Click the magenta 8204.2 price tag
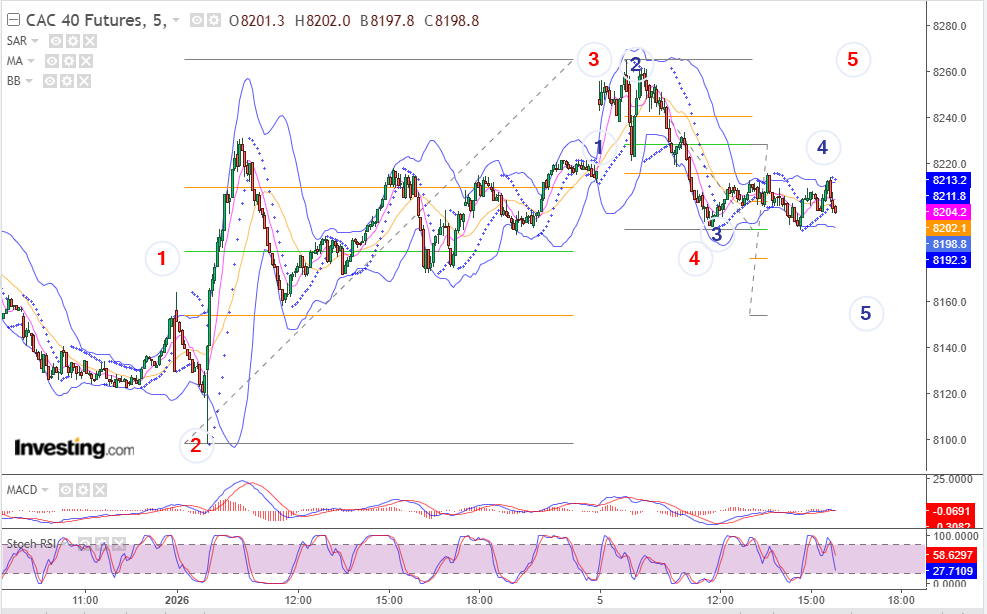The image size is (987, 614). pyautogui.click(x=947, y=212)
